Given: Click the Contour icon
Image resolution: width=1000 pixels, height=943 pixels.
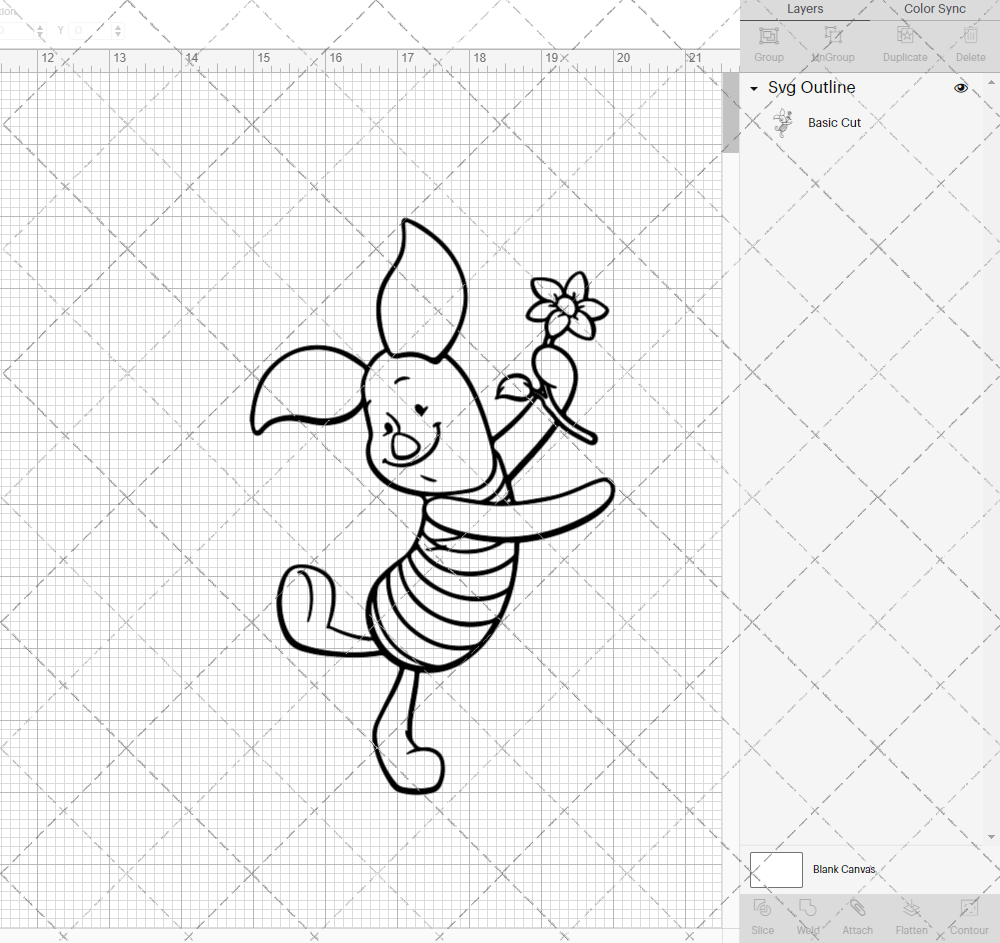Looking at the screenshot, I should point(969,908).
